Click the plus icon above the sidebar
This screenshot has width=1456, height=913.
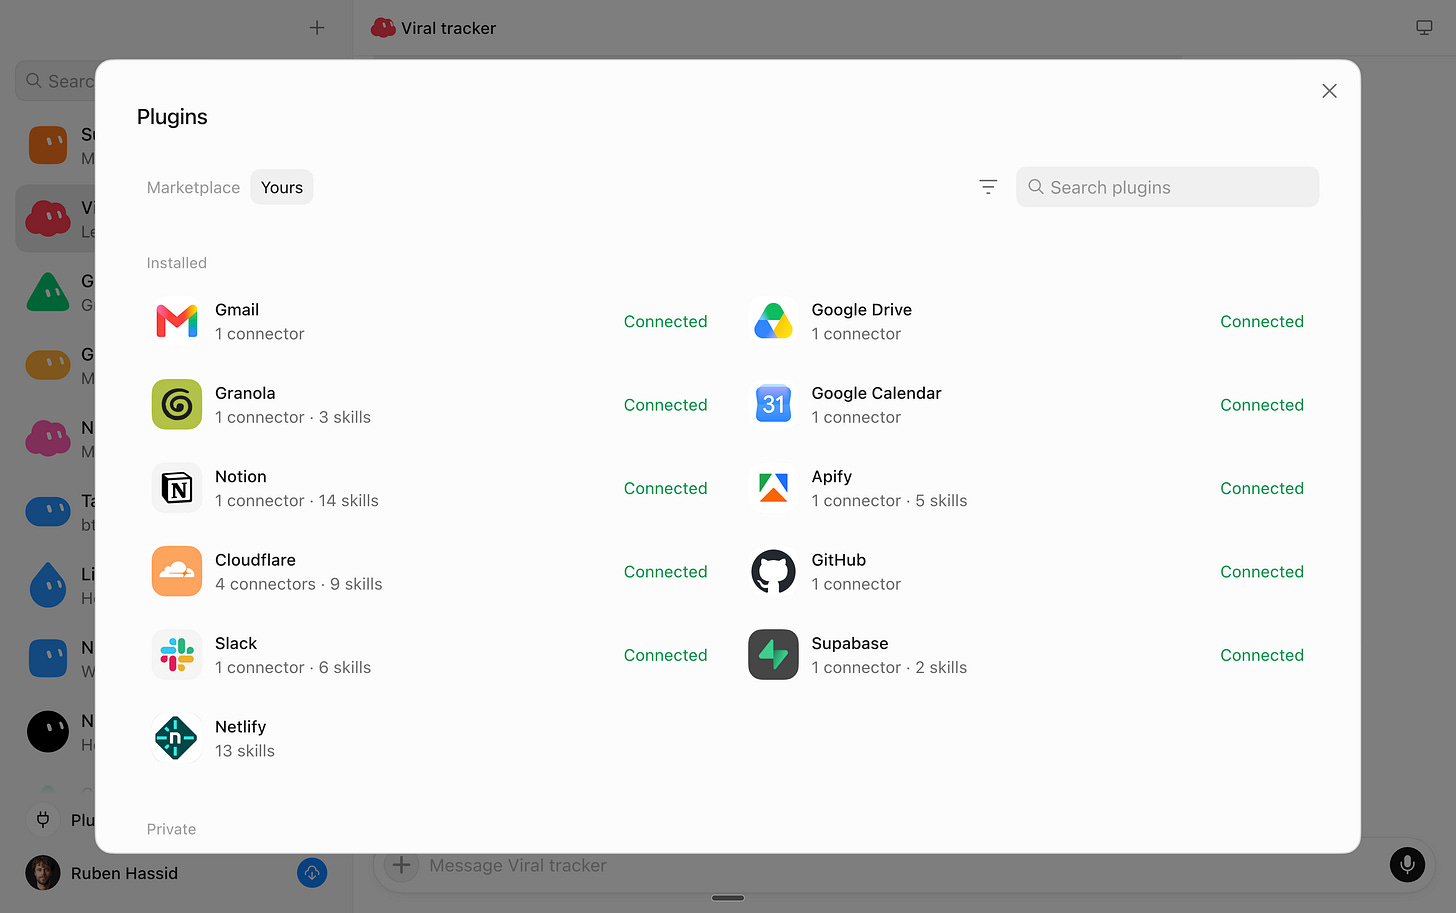pyautogui.click(x=317, y=28)
